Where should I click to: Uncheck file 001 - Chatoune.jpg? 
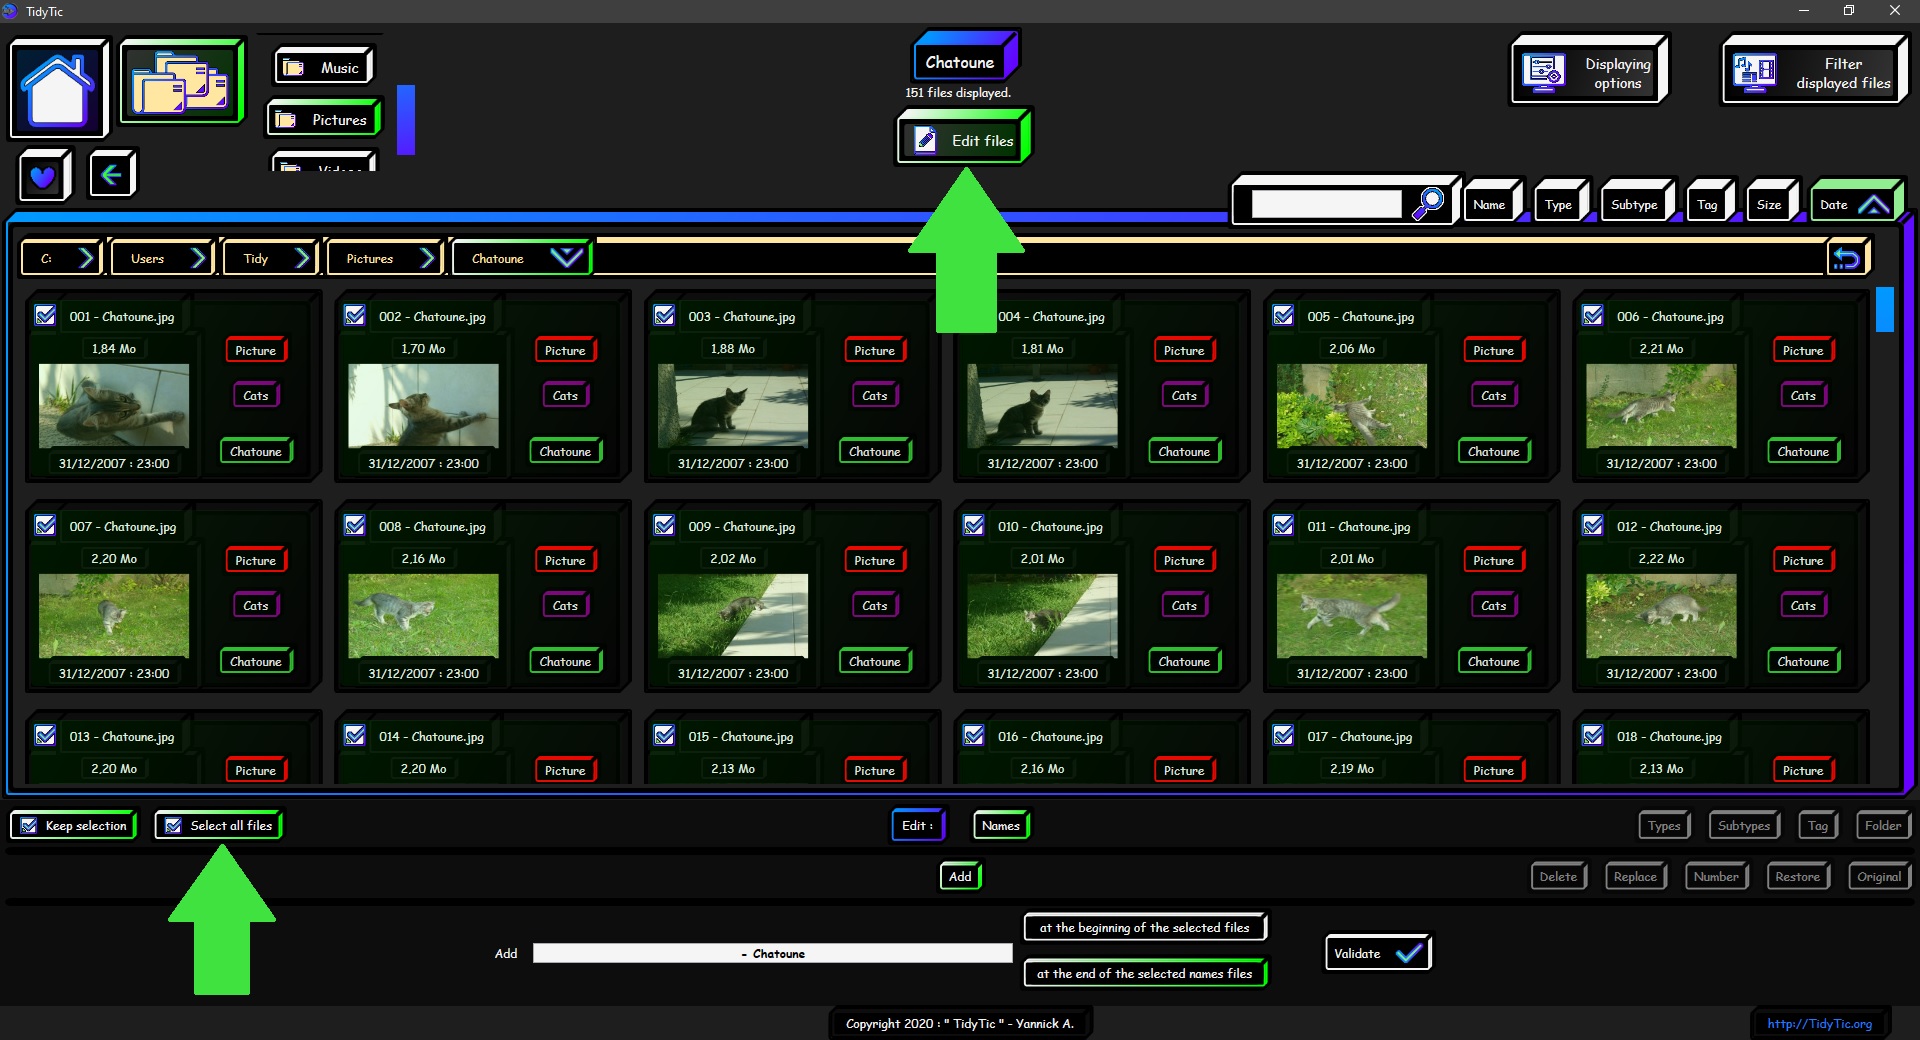(x=45, y=315)
